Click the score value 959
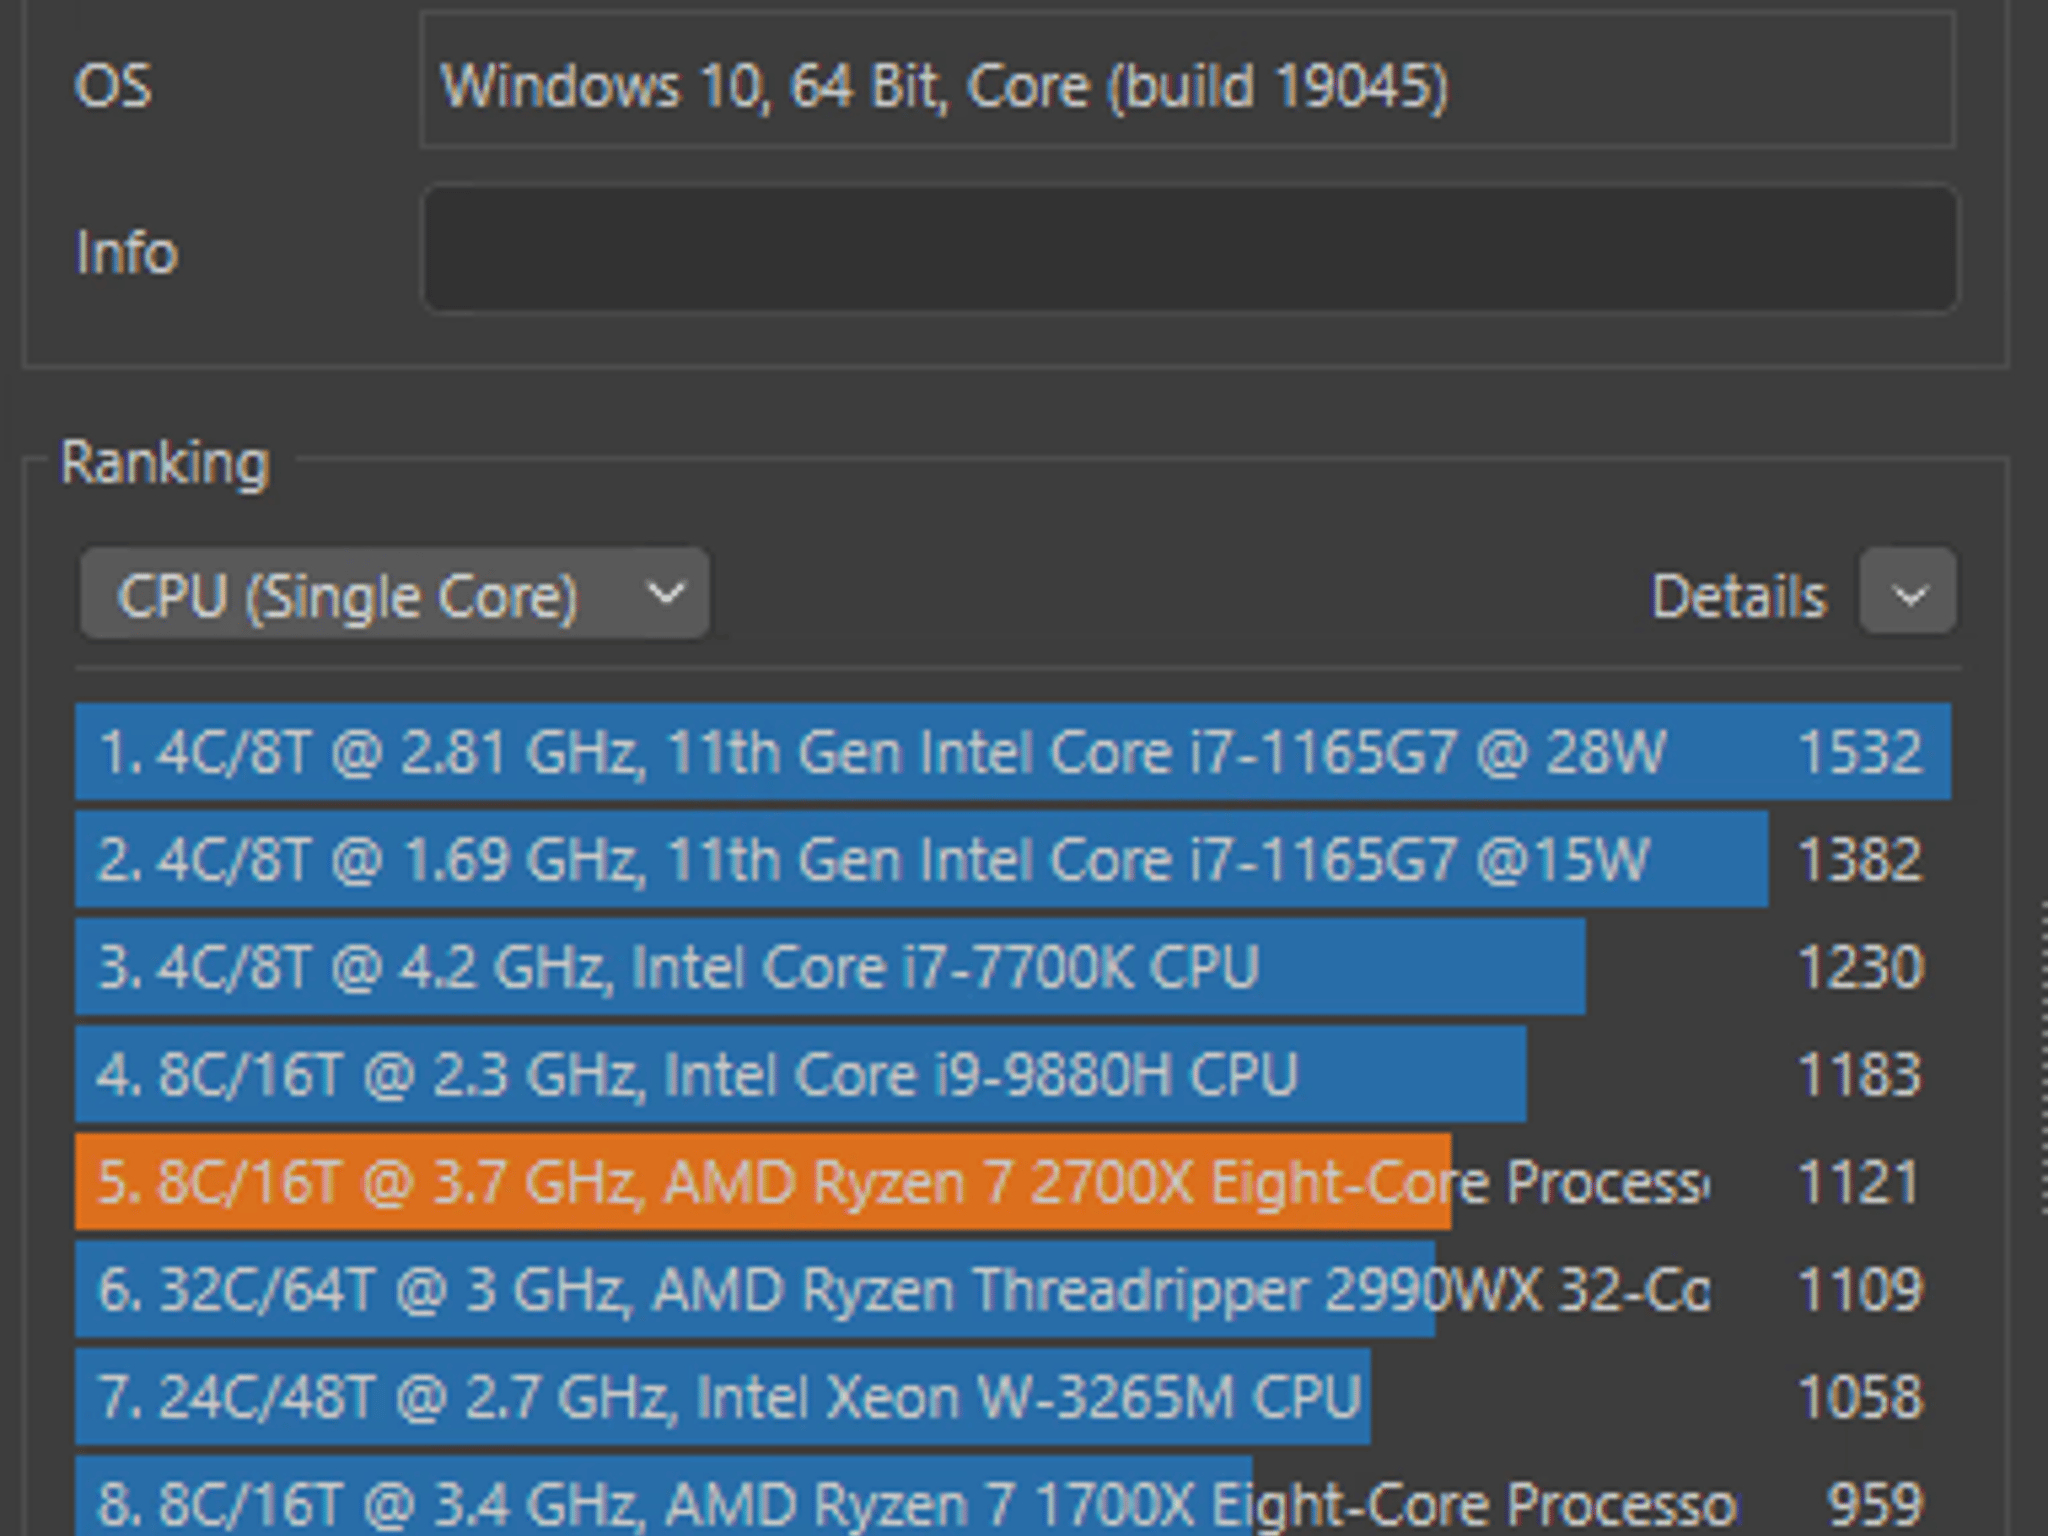 pos(1874,1503)
